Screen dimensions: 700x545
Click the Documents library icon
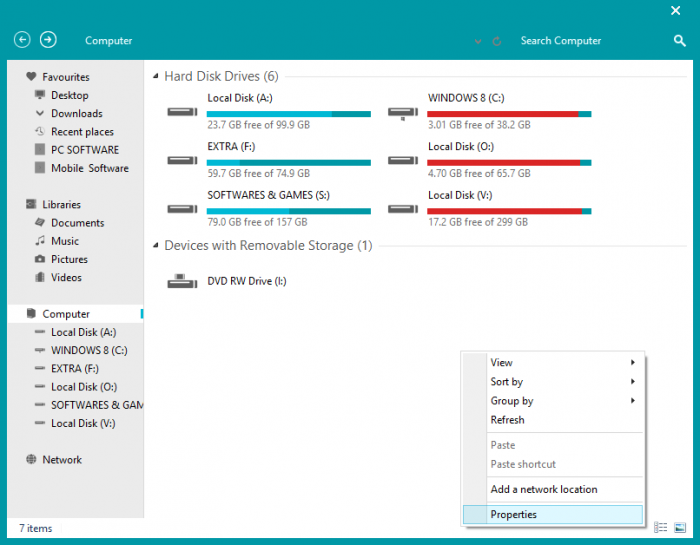click(x=40, y=222)
